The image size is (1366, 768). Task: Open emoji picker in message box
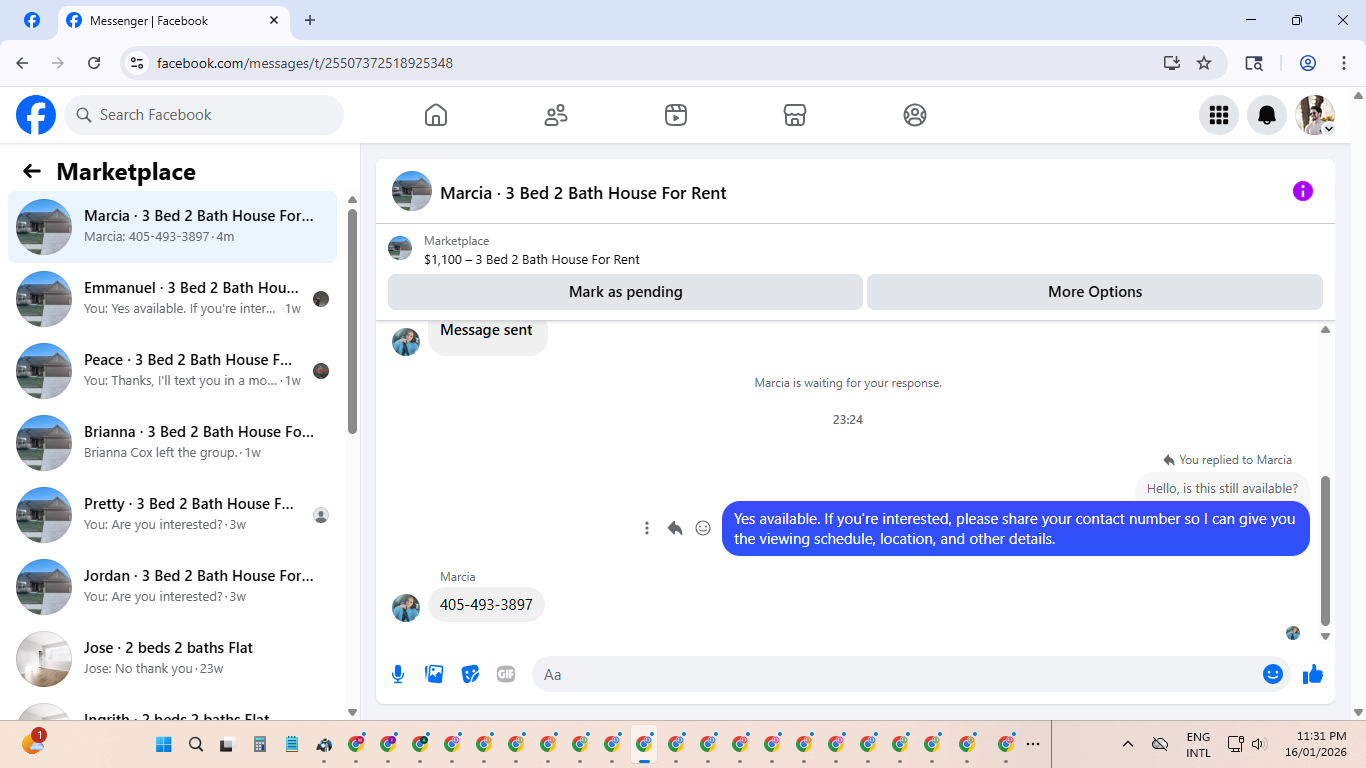coord(1273,674)
